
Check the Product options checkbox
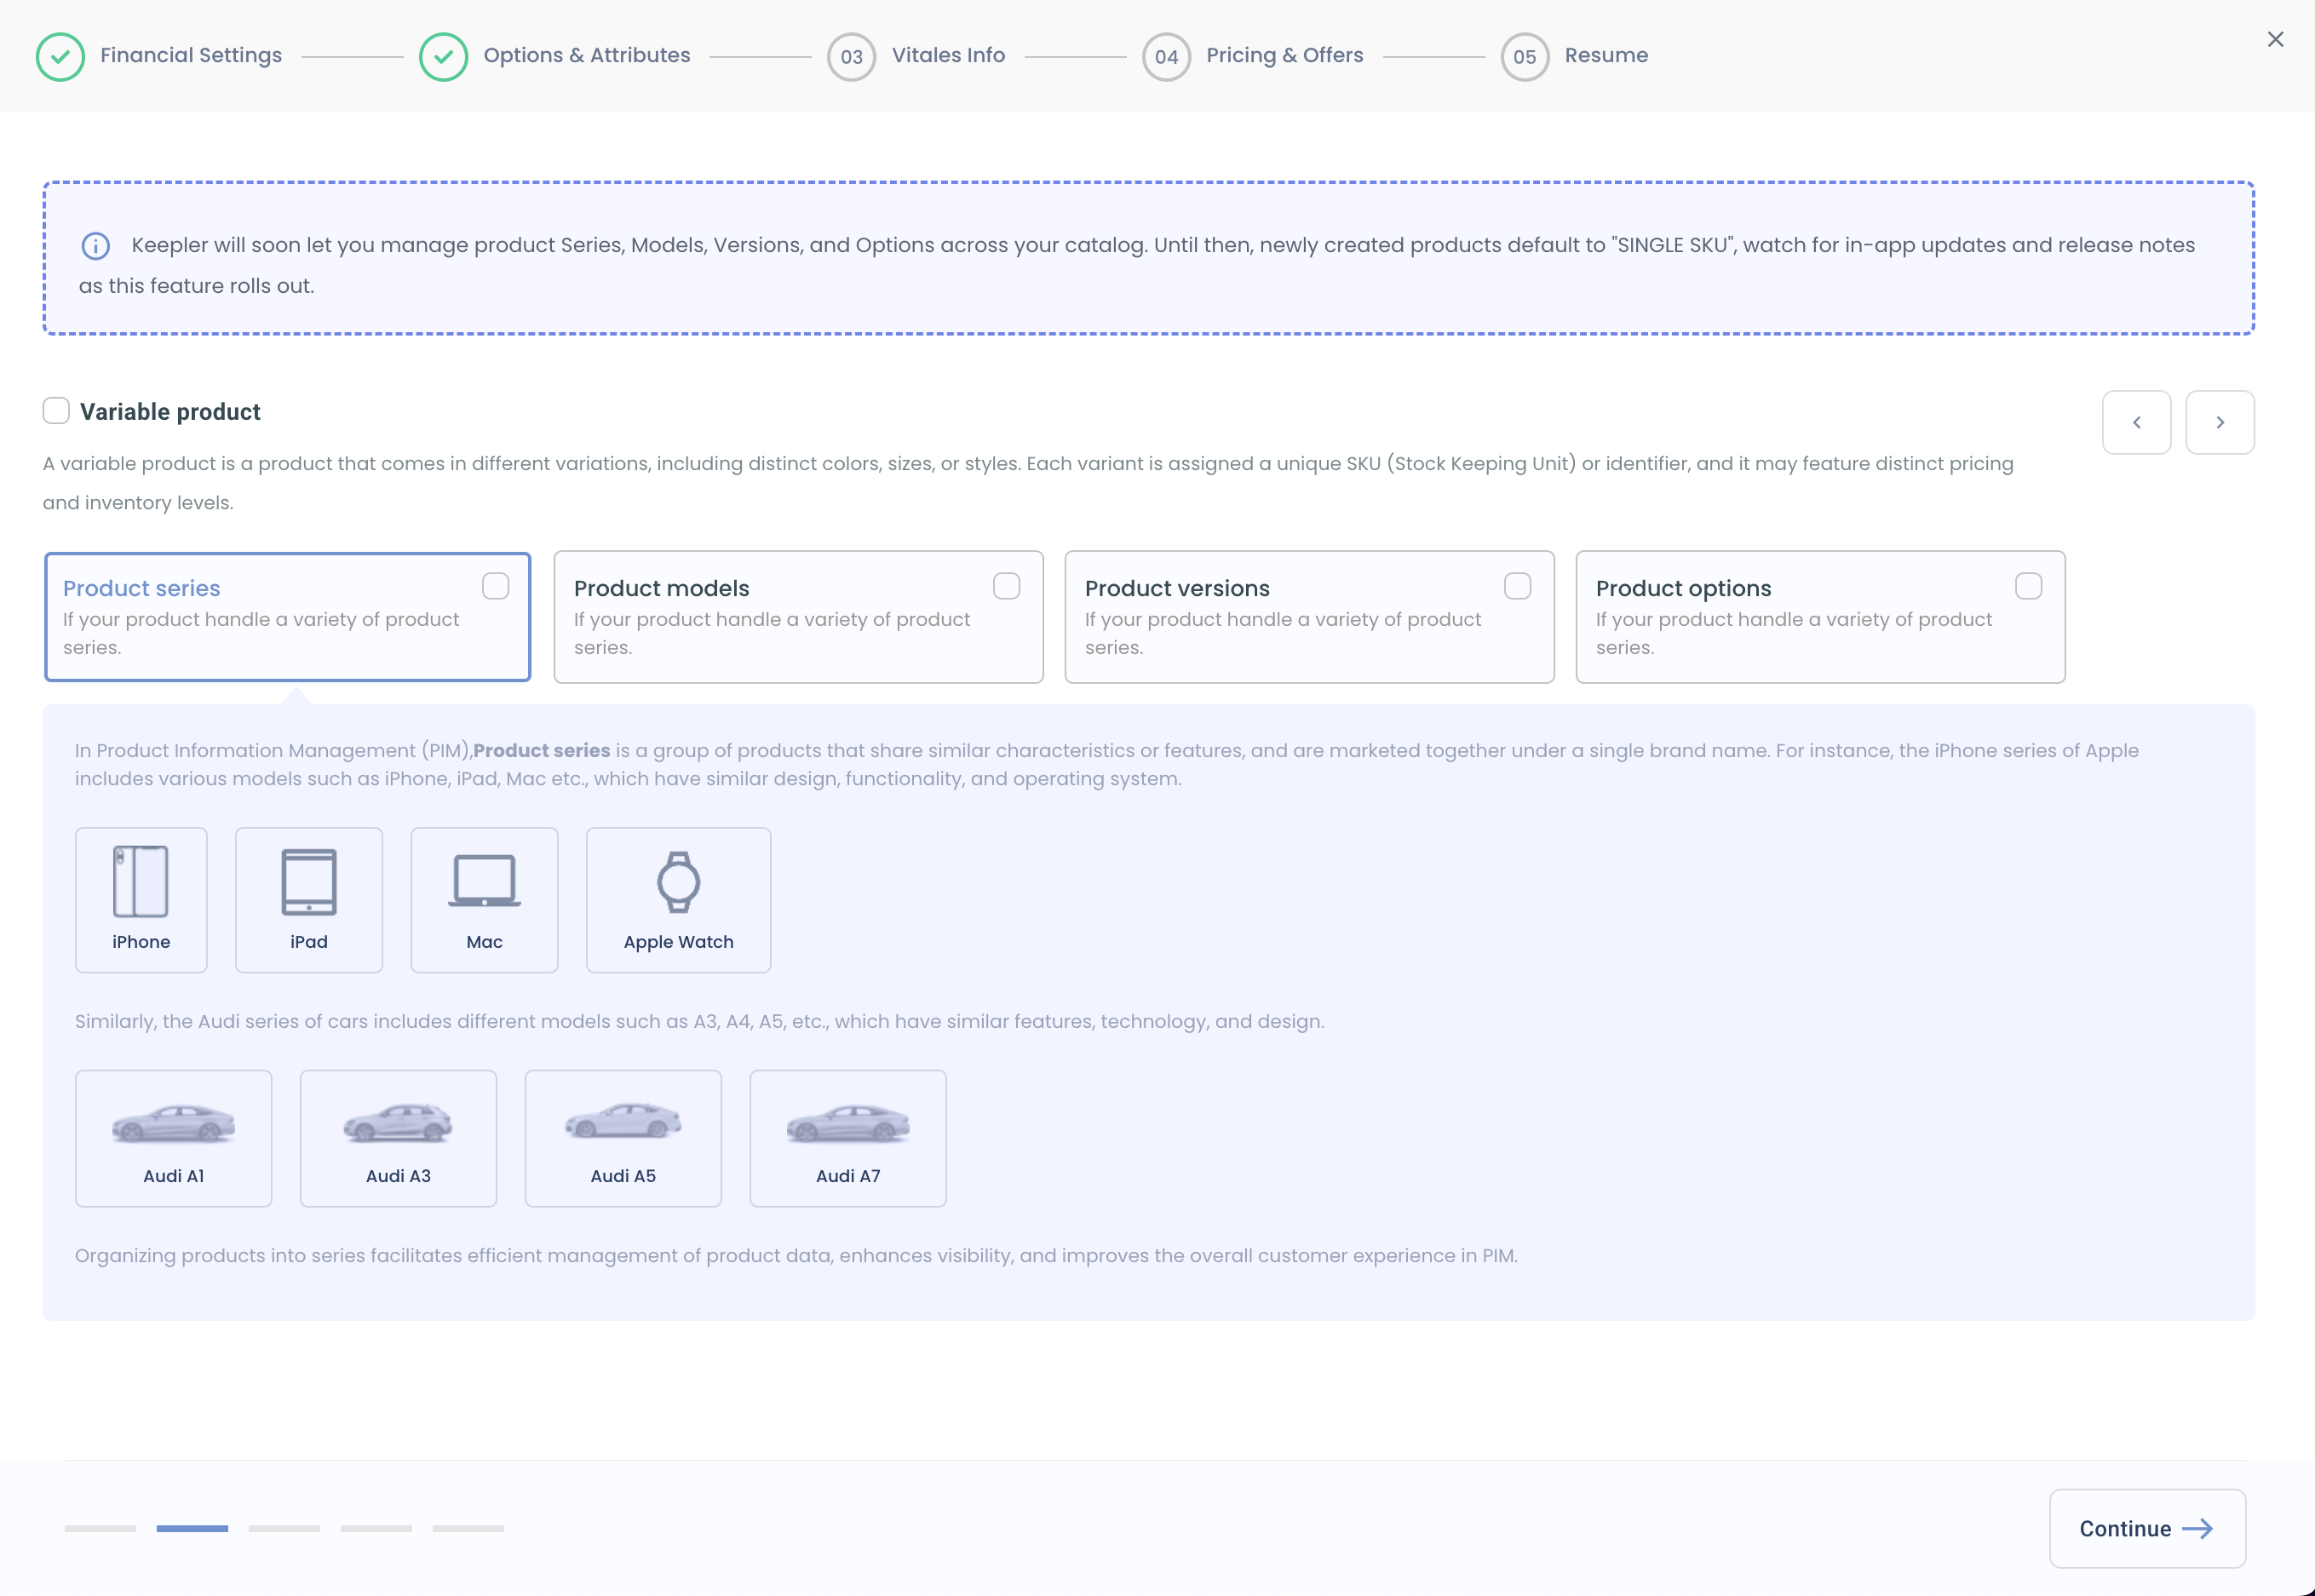(2030, 586)
